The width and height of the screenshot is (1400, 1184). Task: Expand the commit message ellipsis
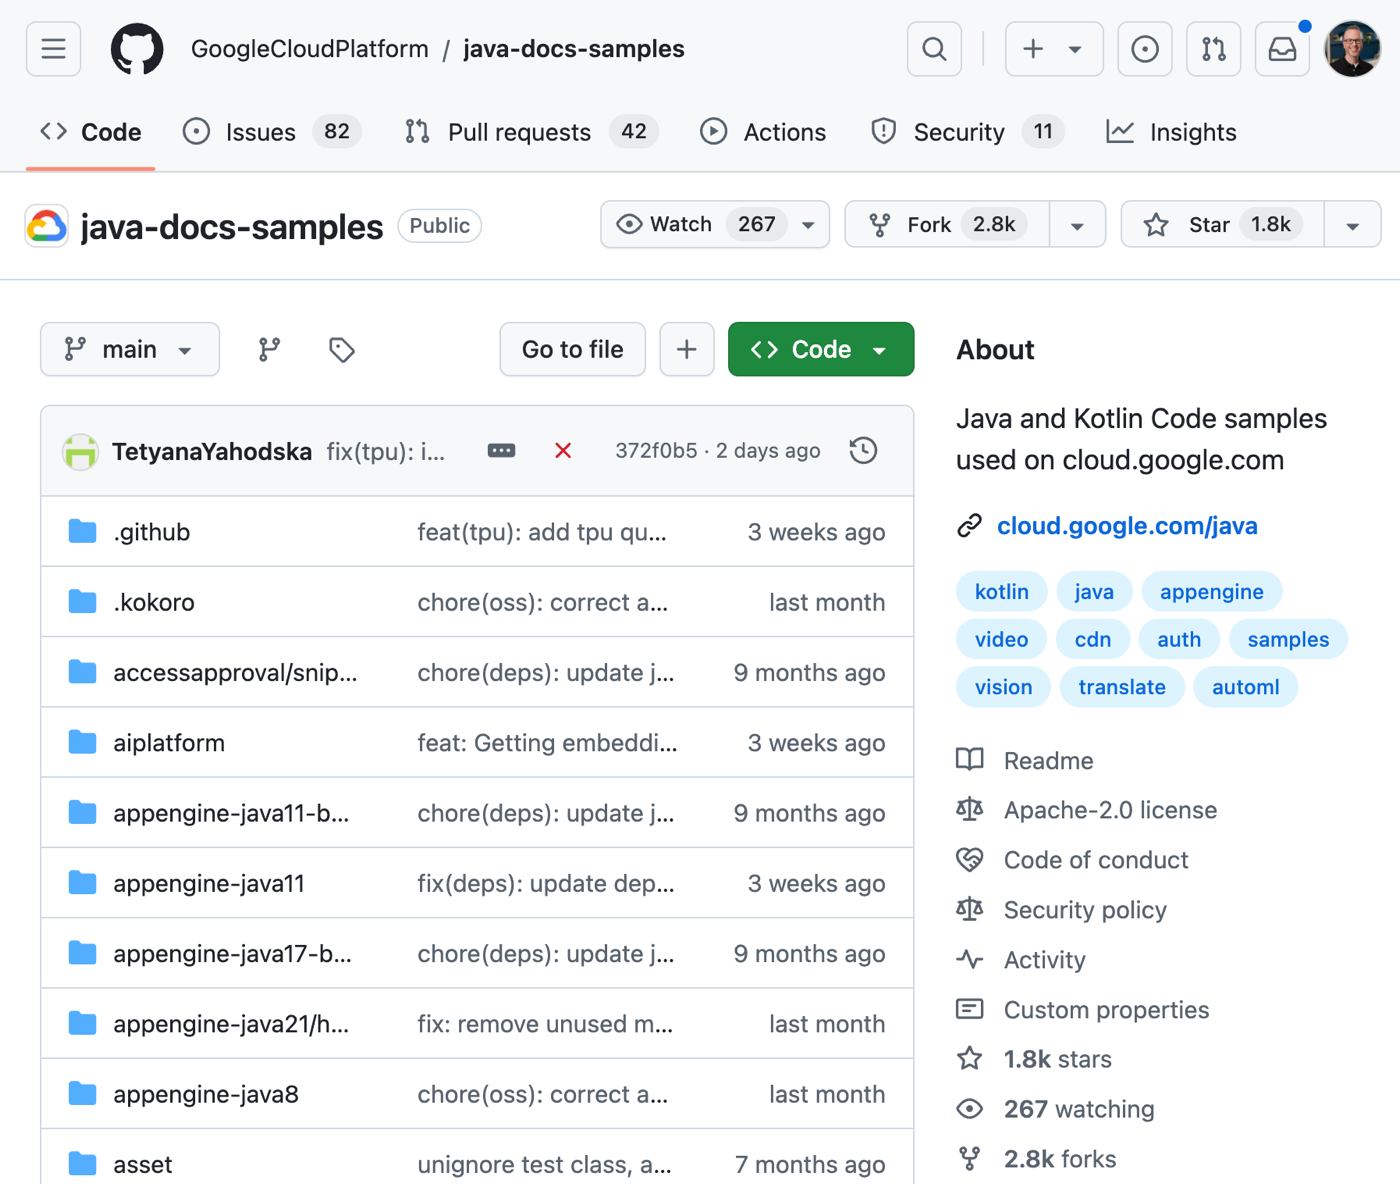pyautogui.click(x=501, y=451)
